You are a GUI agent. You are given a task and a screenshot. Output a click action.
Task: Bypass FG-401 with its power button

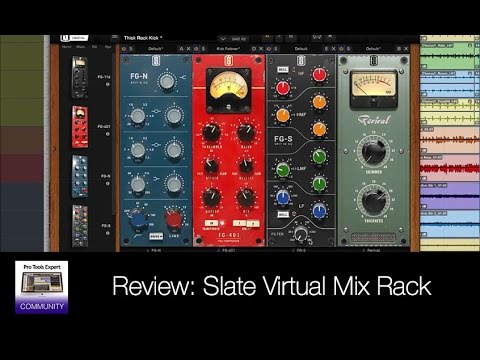coord(196,49)
